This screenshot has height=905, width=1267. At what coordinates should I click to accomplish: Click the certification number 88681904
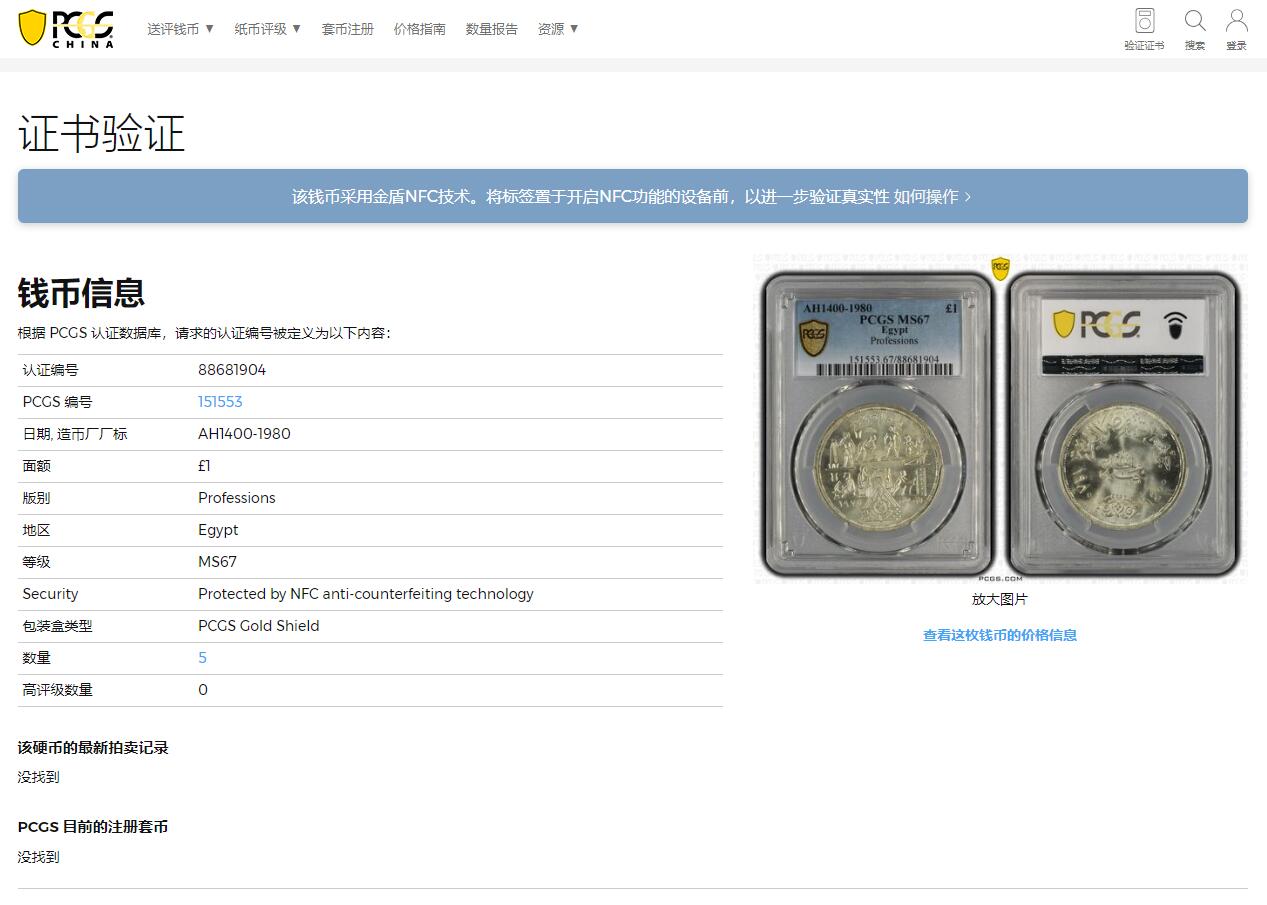coord(232,370)
